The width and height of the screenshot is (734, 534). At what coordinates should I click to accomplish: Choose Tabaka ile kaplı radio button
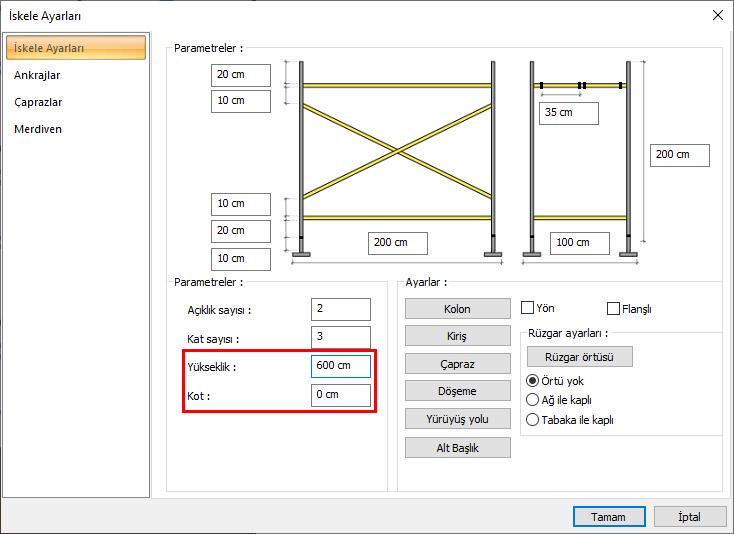click(x=533, y=420)
